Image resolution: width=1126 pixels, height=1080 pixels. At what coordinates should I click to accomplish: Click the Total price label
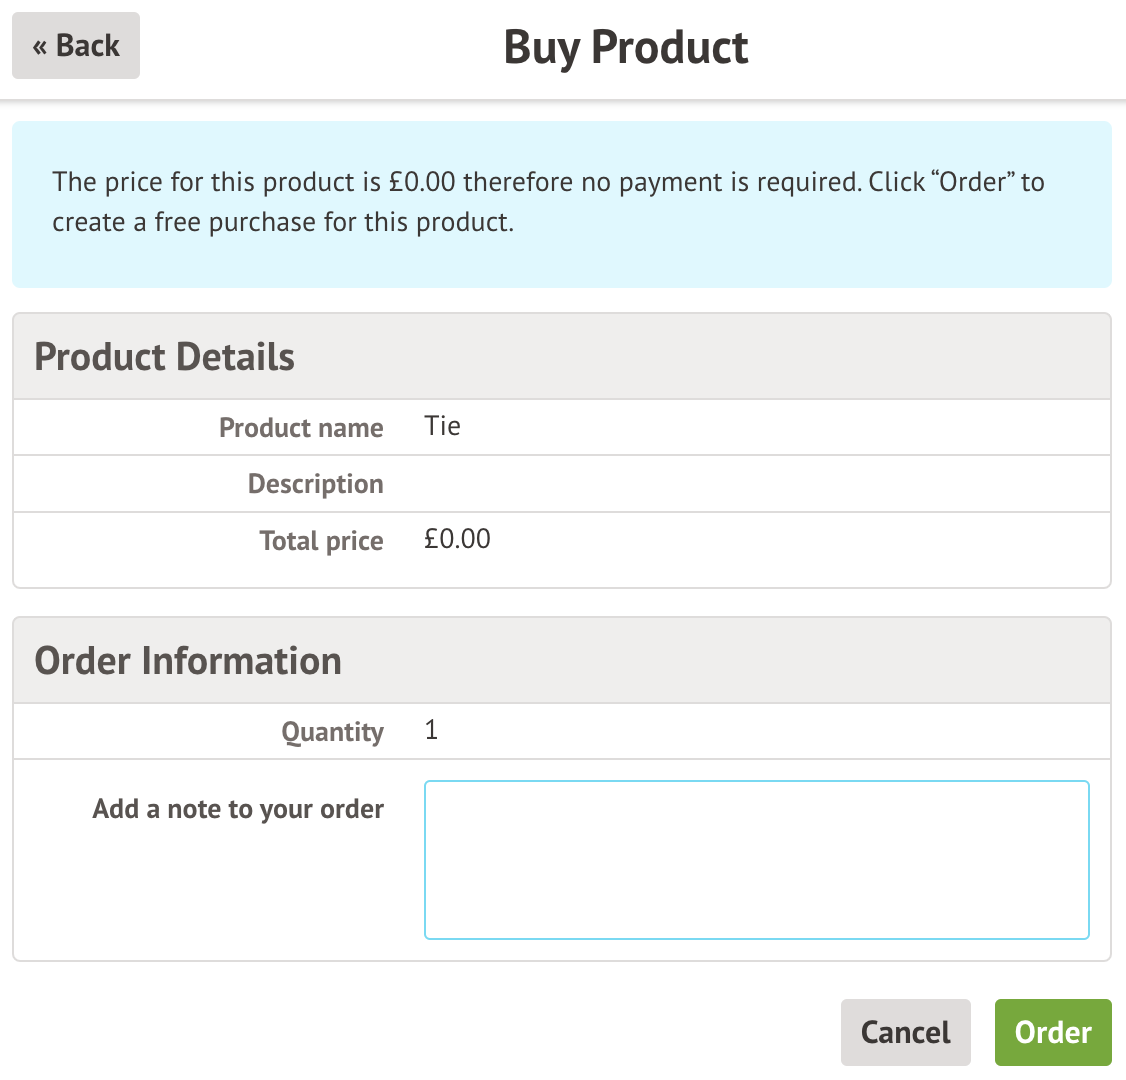321,541
